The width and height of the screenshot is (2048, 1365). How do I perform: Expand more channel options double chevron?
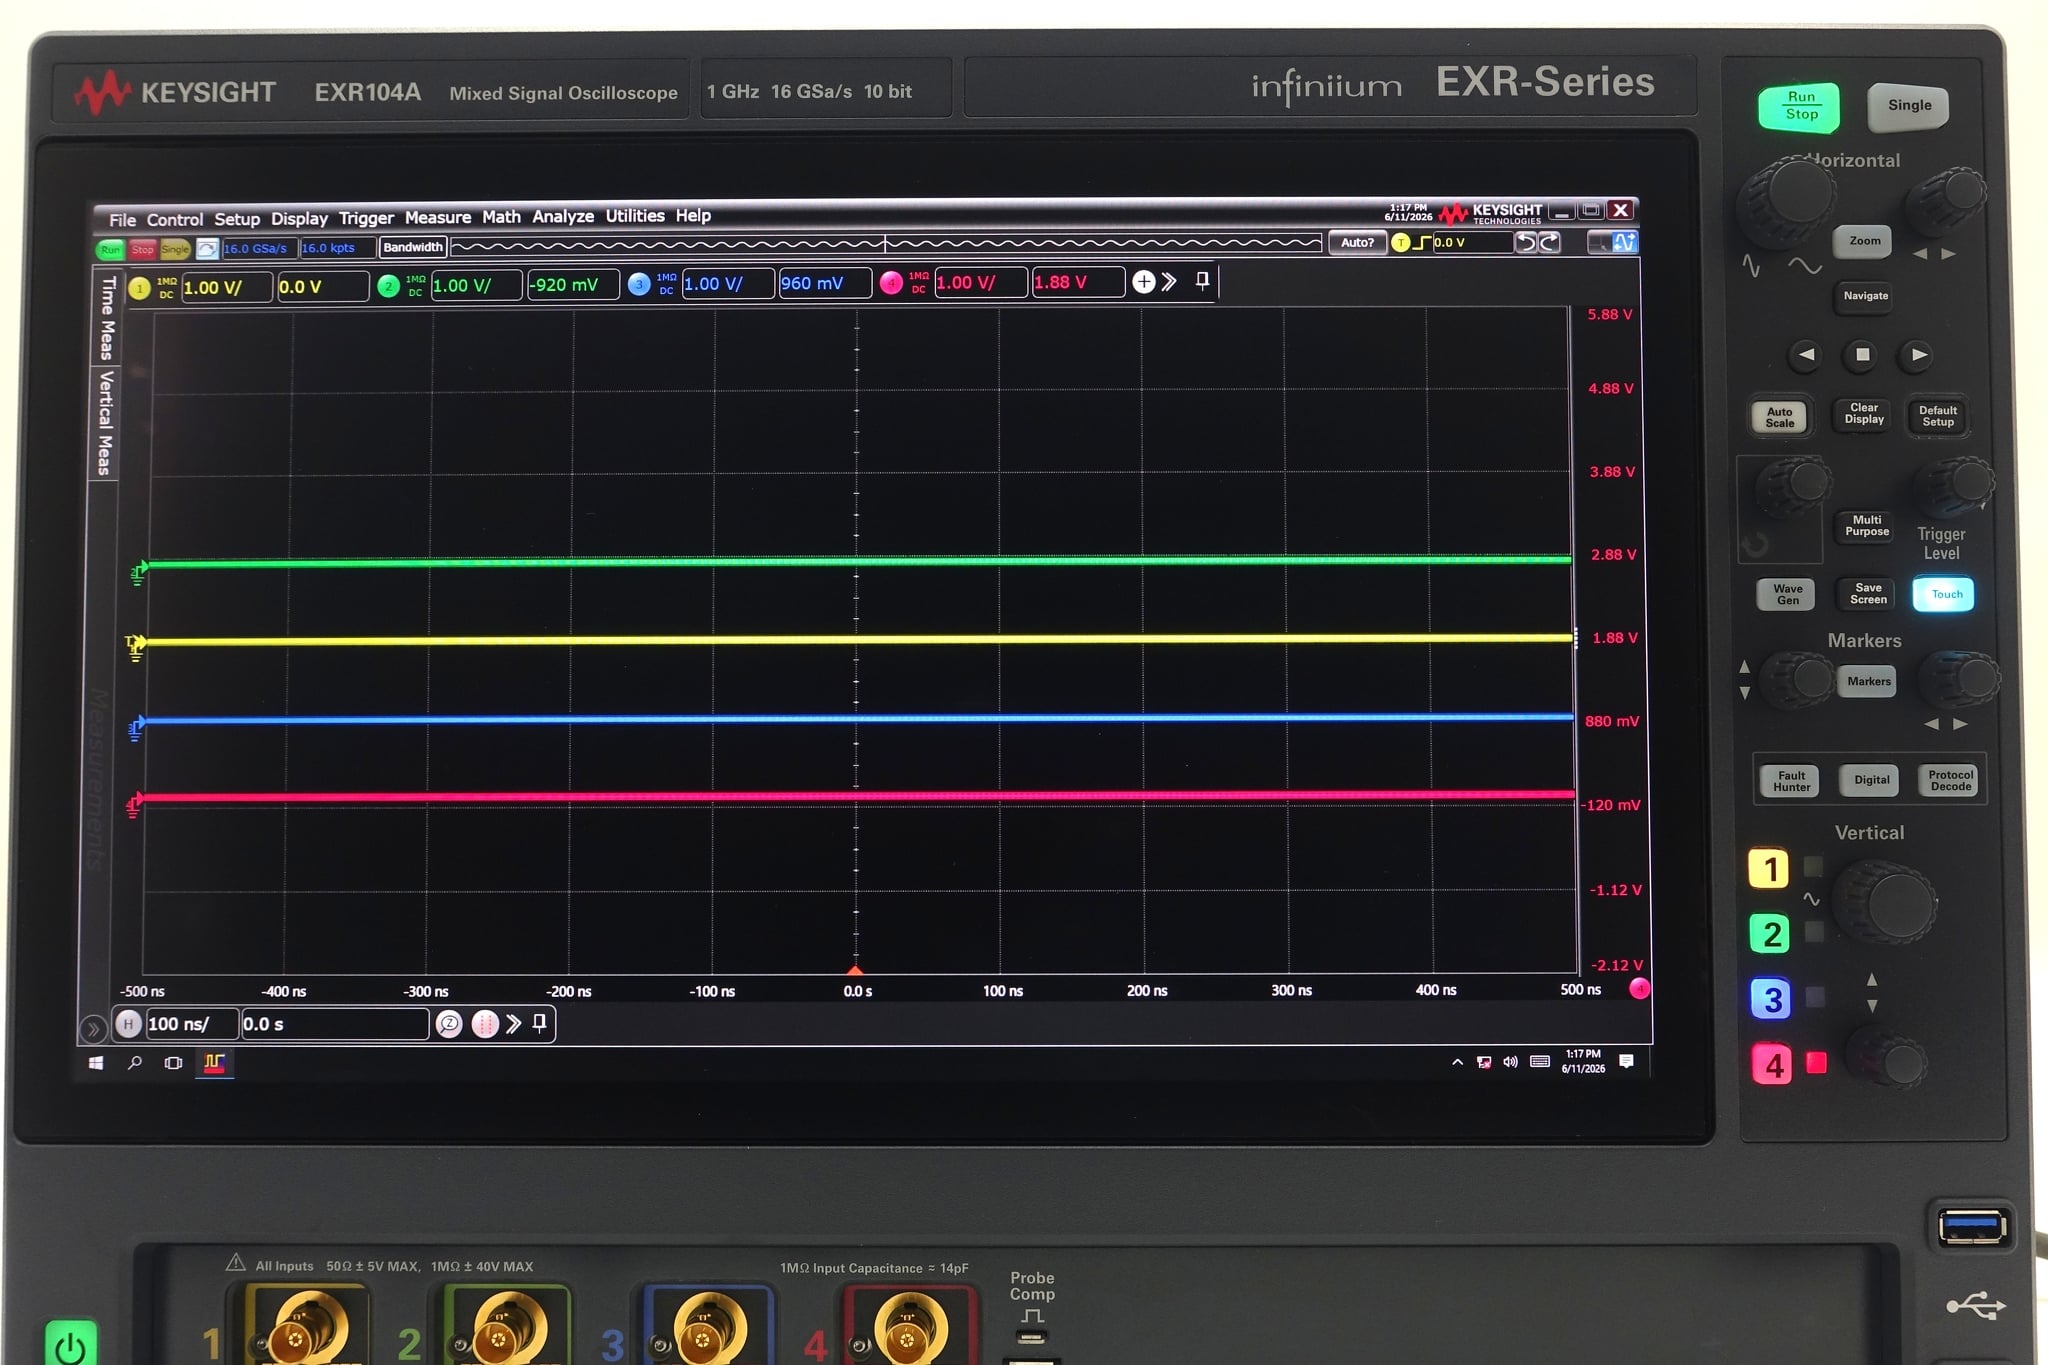pos(1170,282)
